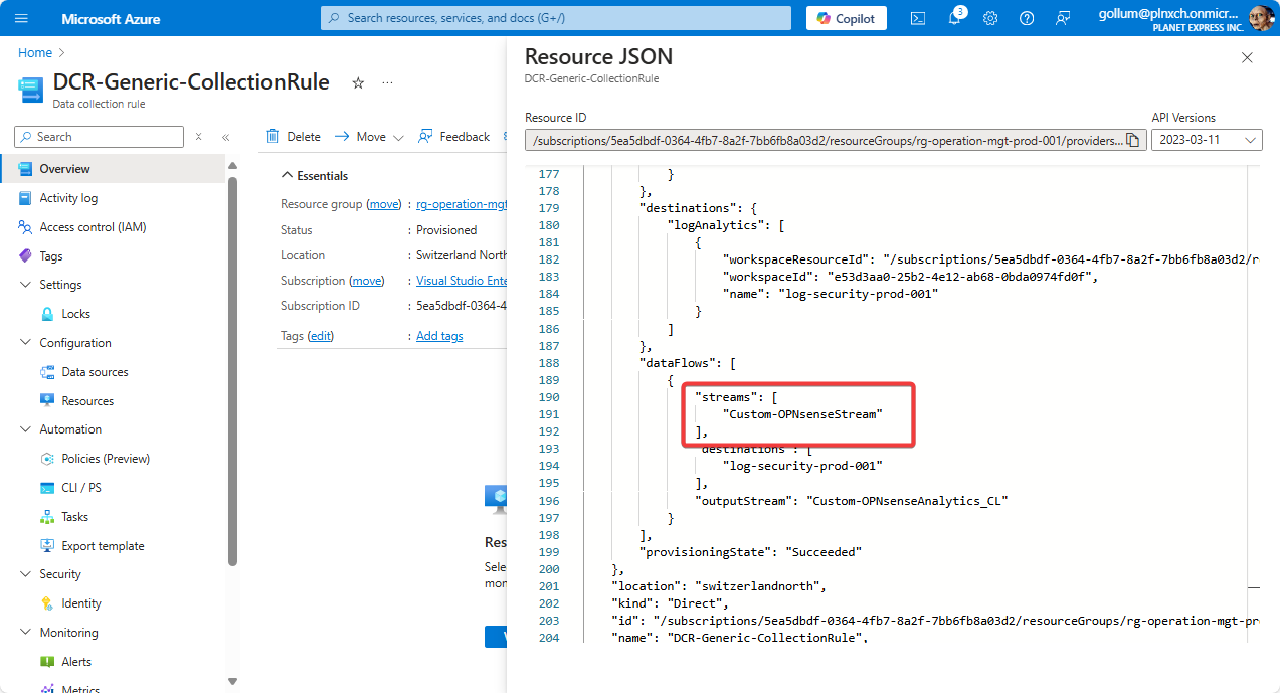The width and height of the screenshot is (1280, 693).
Task: Favorite DCR-Generic-CollectionRule with the star
Action: pyautogui.click(x=357, y=83)
